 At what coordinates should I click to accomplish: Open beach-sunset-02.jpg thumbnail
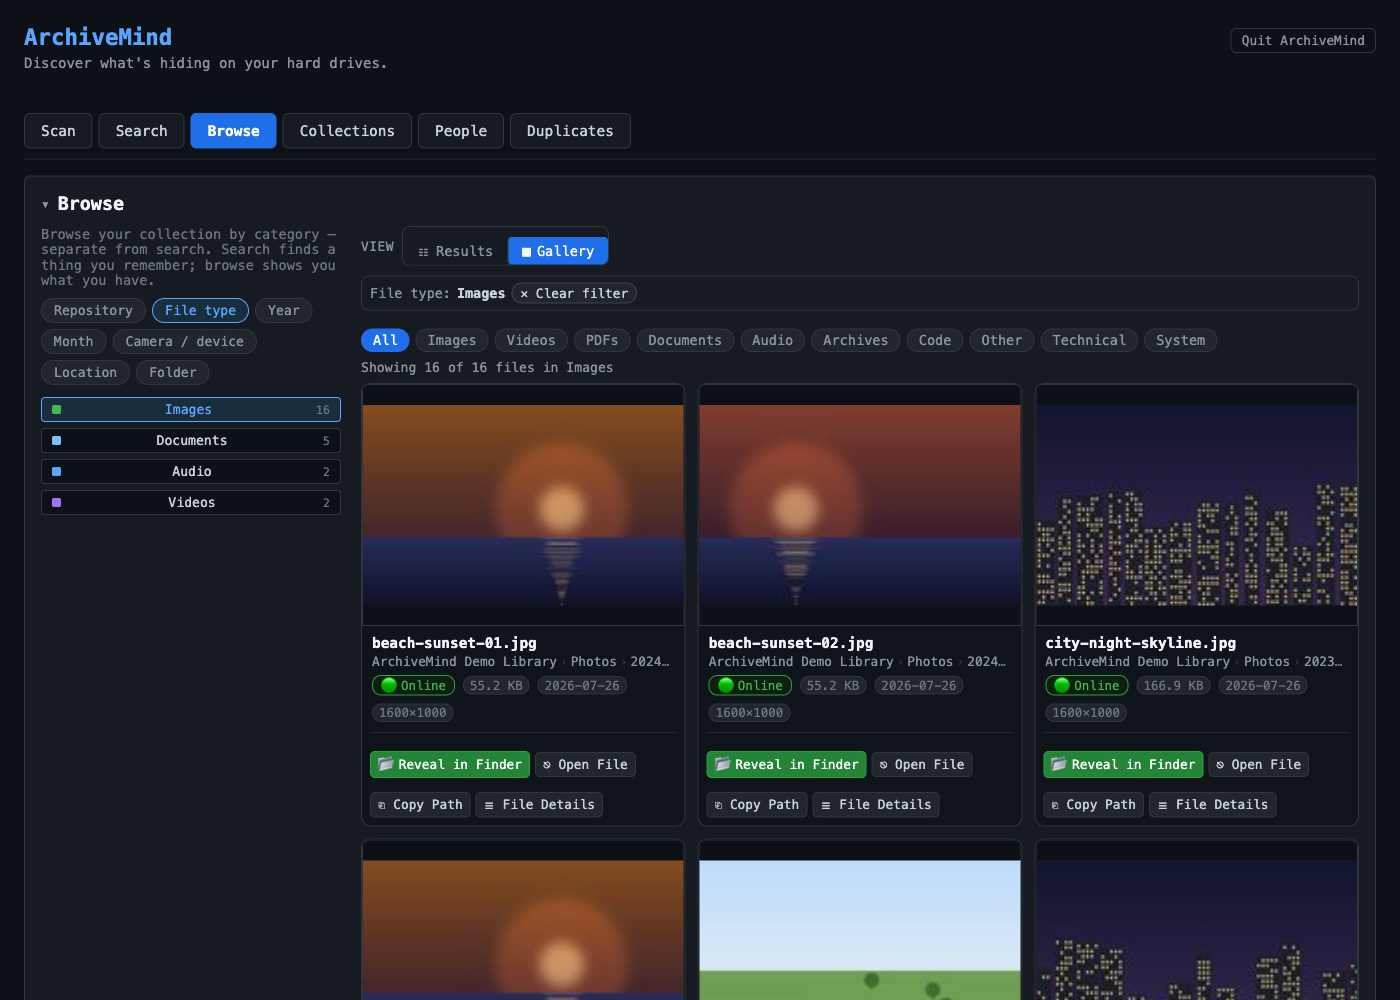pyautogui.click(x=860, y=505)
